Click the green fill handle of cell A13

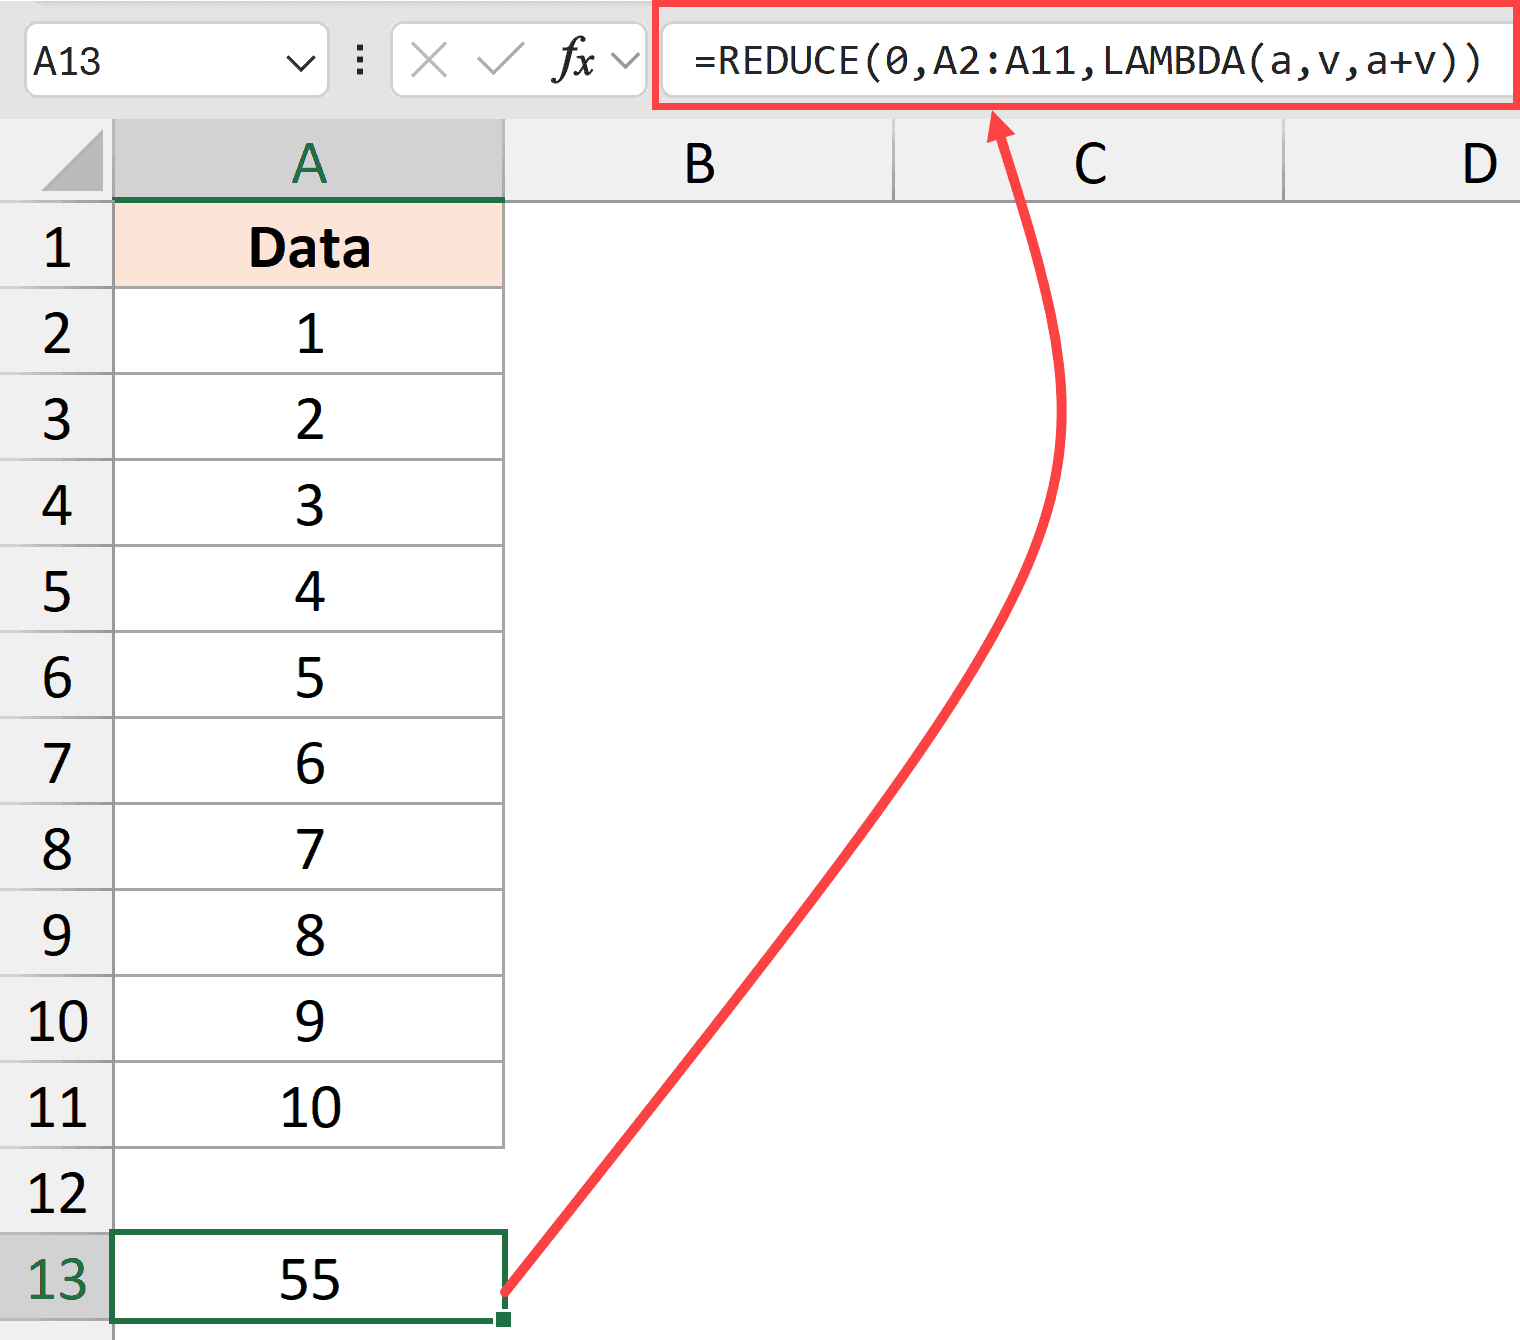click(504, 1320)
